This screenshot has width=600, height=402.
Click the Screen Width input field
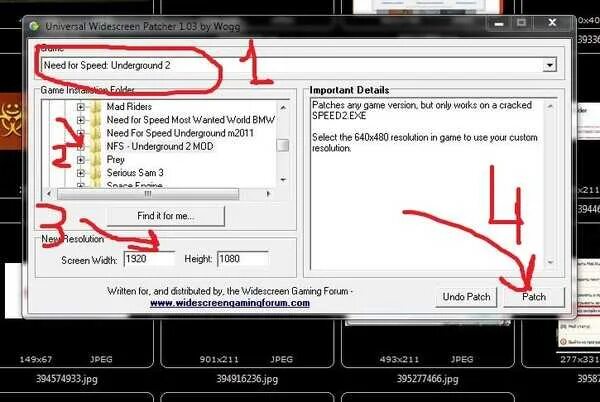pos(150,259)
